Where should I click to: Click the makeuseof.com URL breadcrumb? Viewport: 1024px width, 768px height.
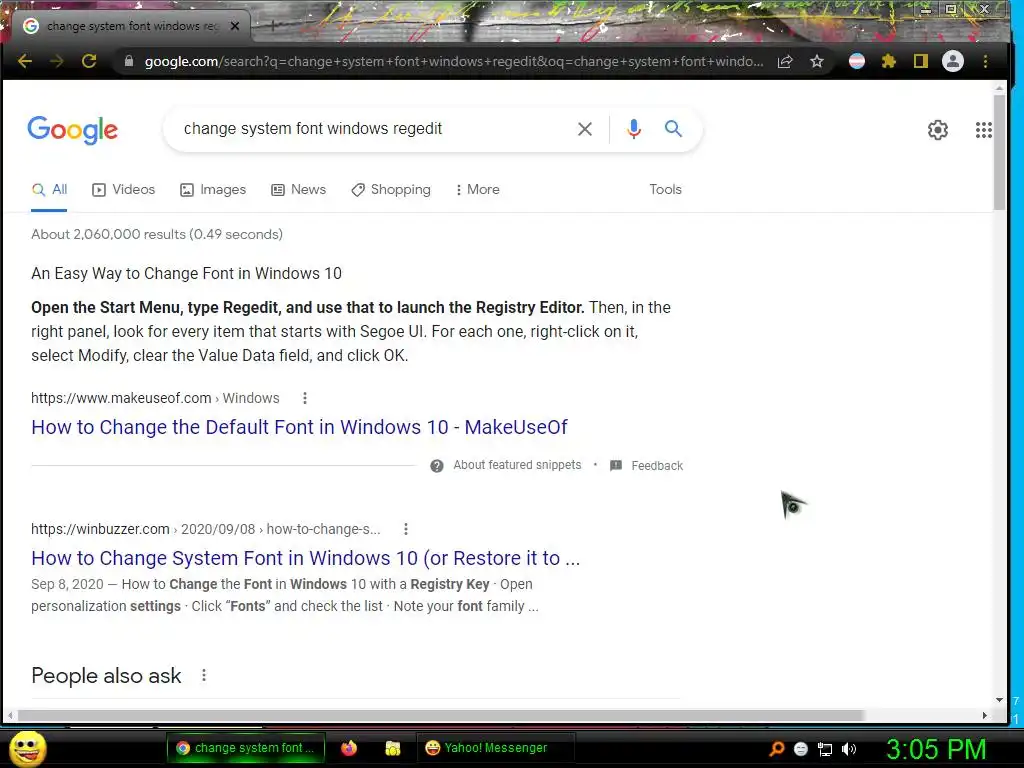[155, 398]
